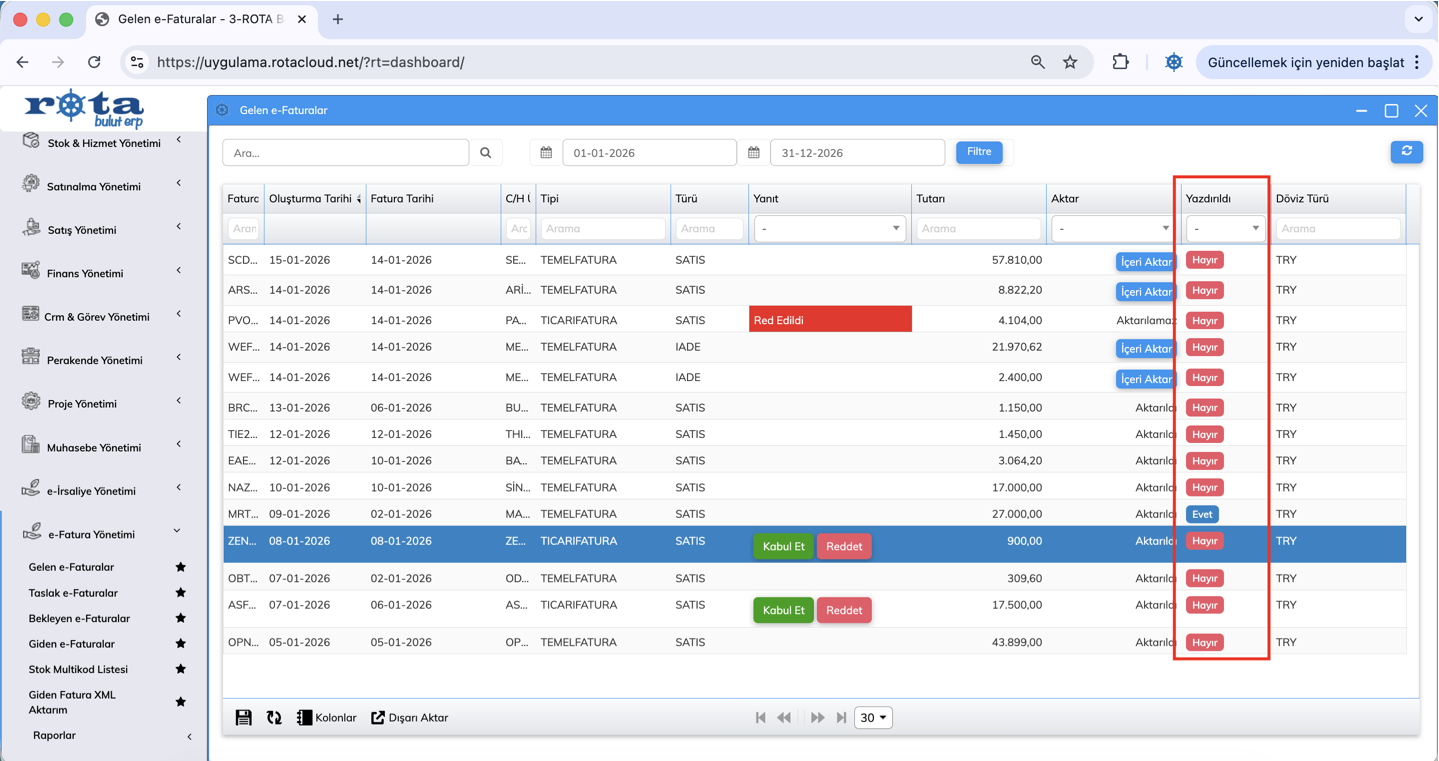1439x761 pixels.
Task: Click the reload arrows icon in bottom toolbar
Action: pyautogui.click(x=274, y=718)
